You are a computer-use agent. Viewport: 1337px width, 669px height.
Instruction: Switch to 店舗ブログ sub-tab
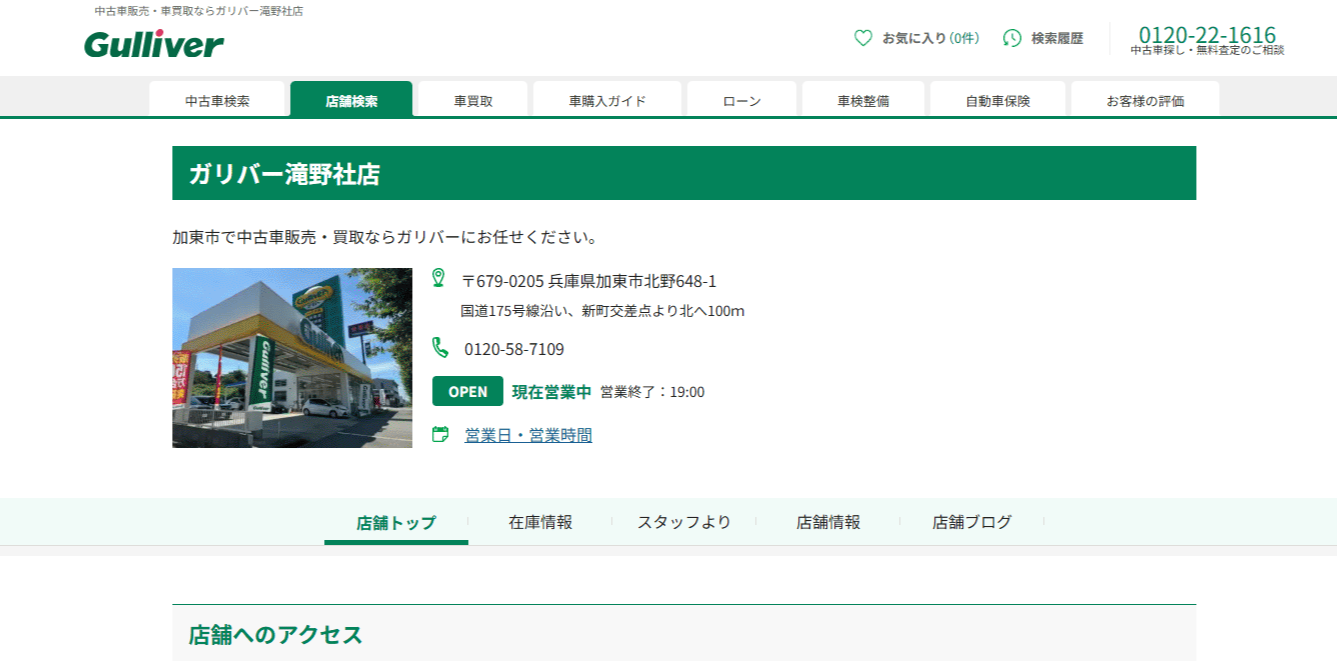[972, 522]
